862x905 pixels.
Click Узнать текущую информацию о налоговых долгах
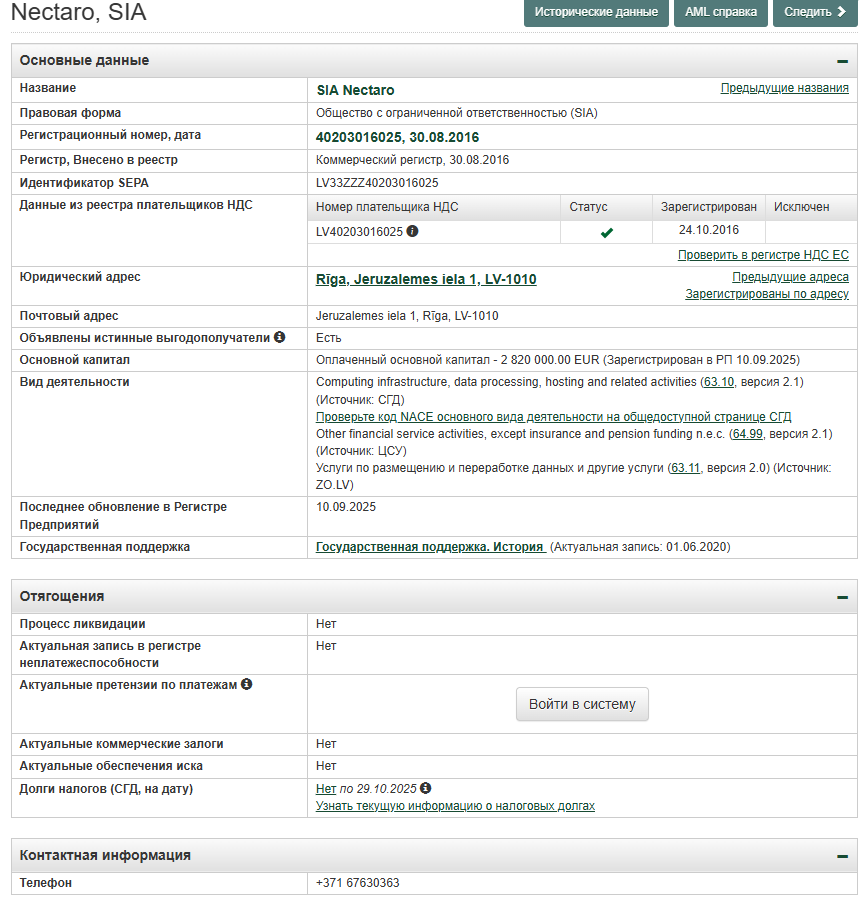coord(455,806)
